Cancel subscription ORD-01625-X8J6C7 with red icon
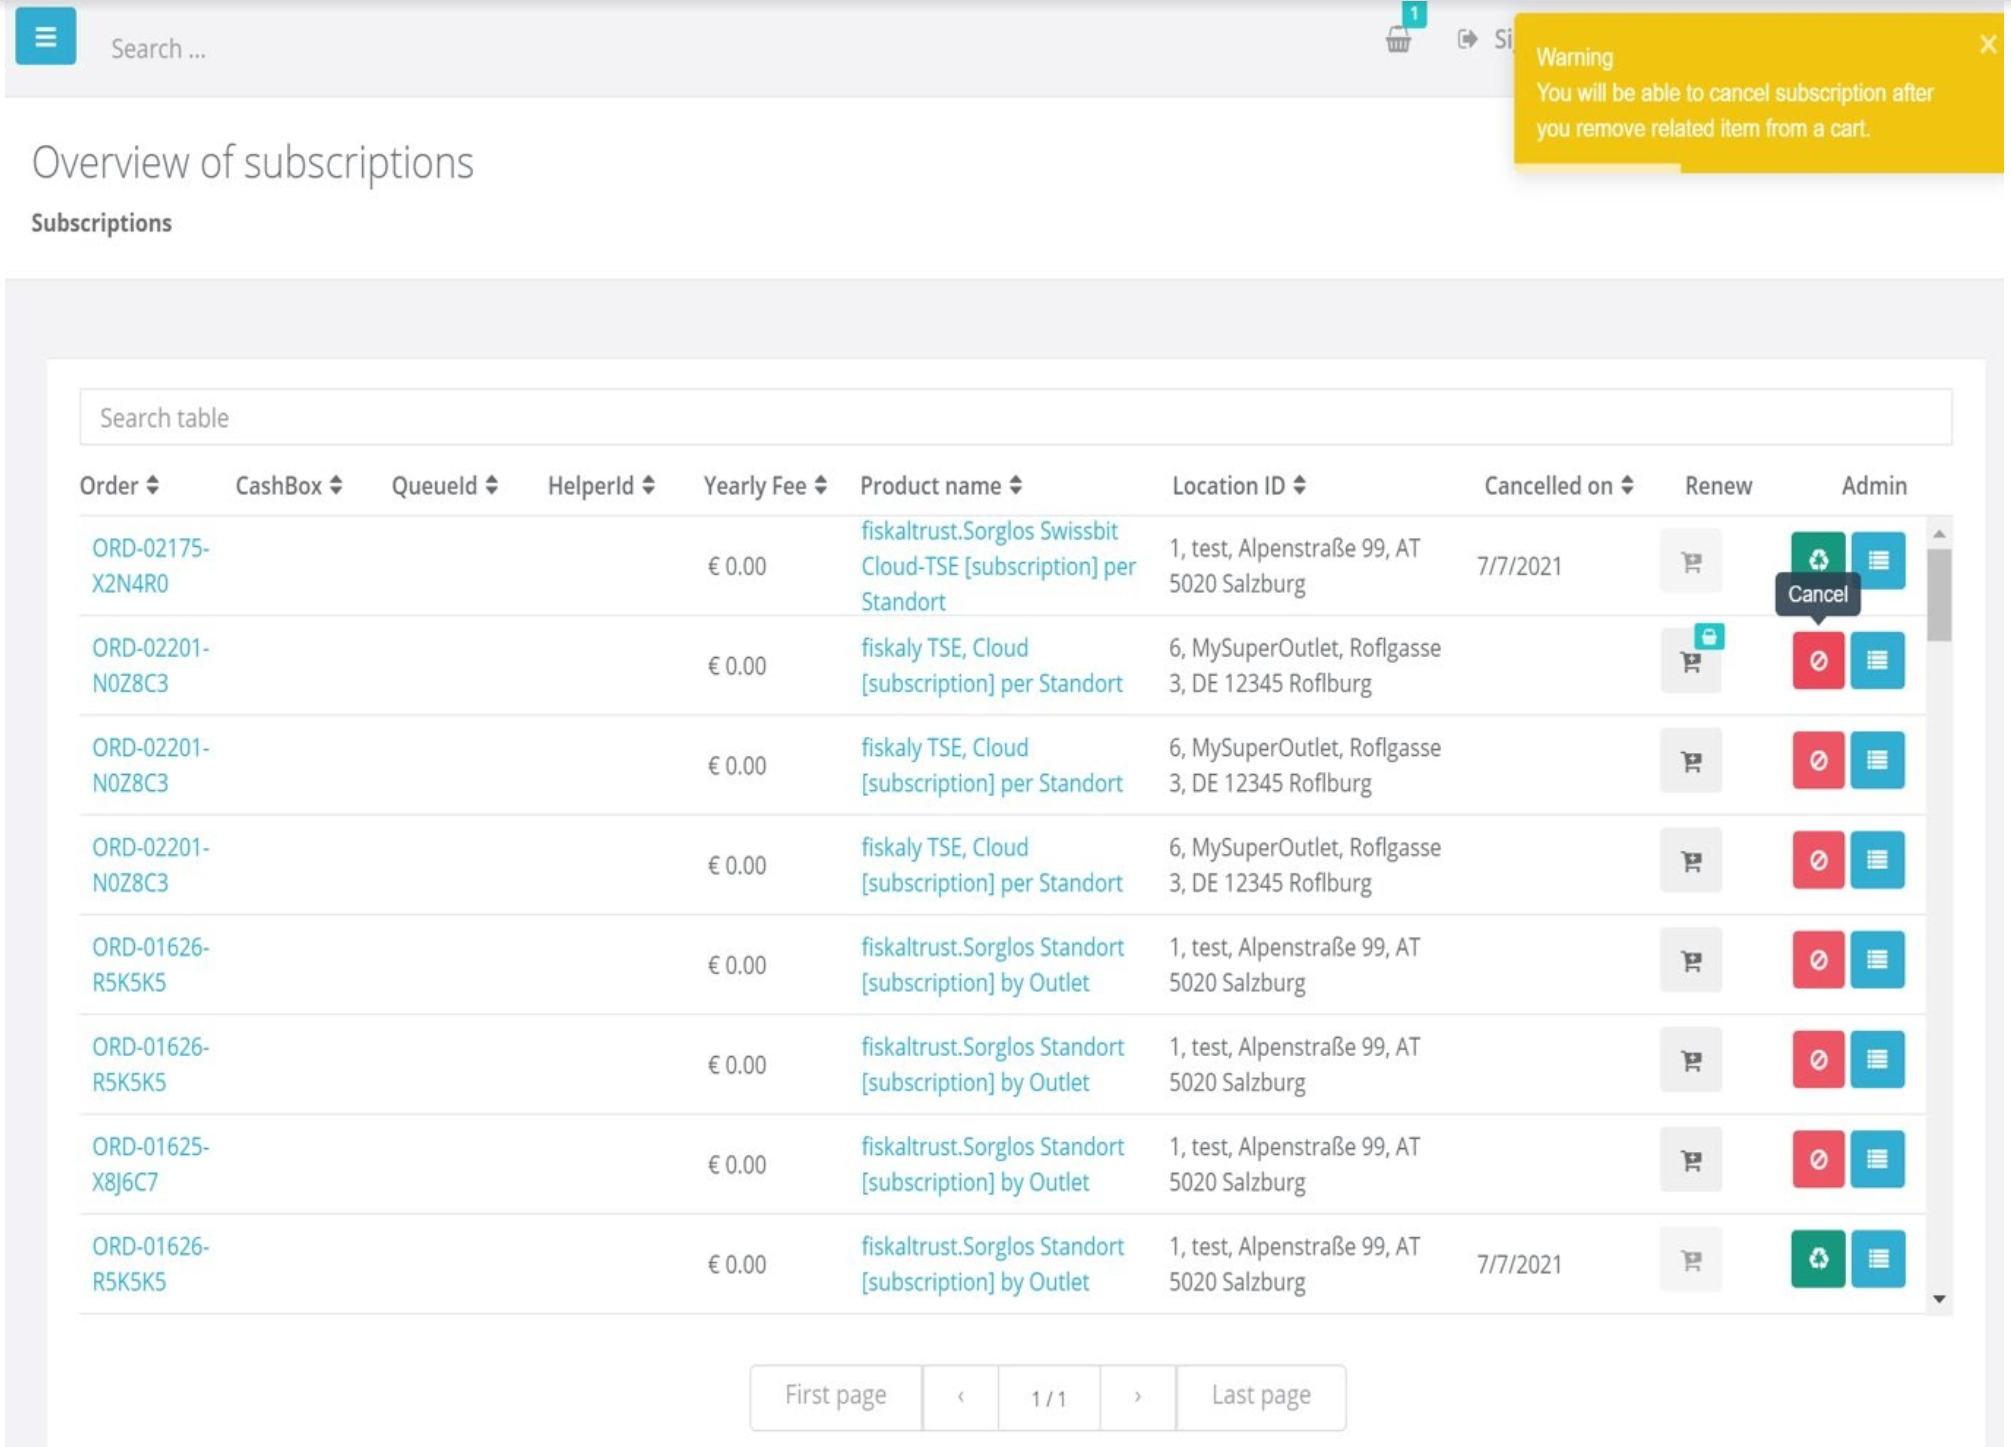Image resolution: width=2011 pixels, height=1447 pixels. 1818,1159
